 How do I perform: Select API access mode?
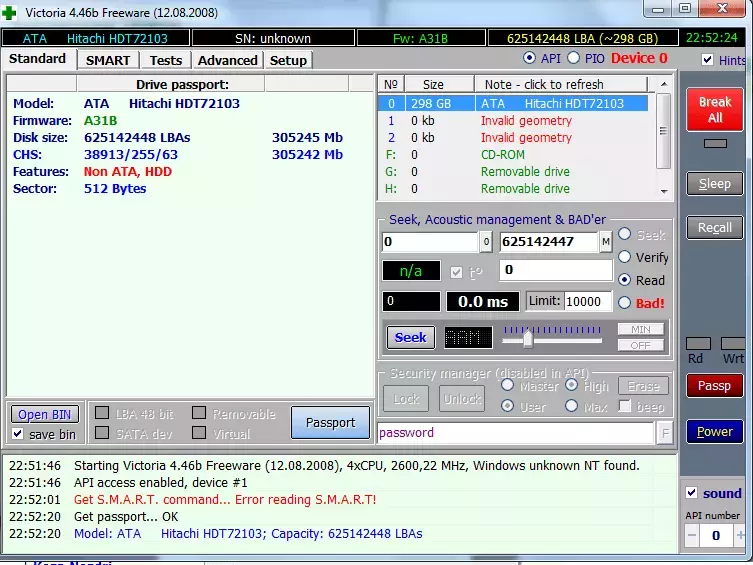coord(529,58)
